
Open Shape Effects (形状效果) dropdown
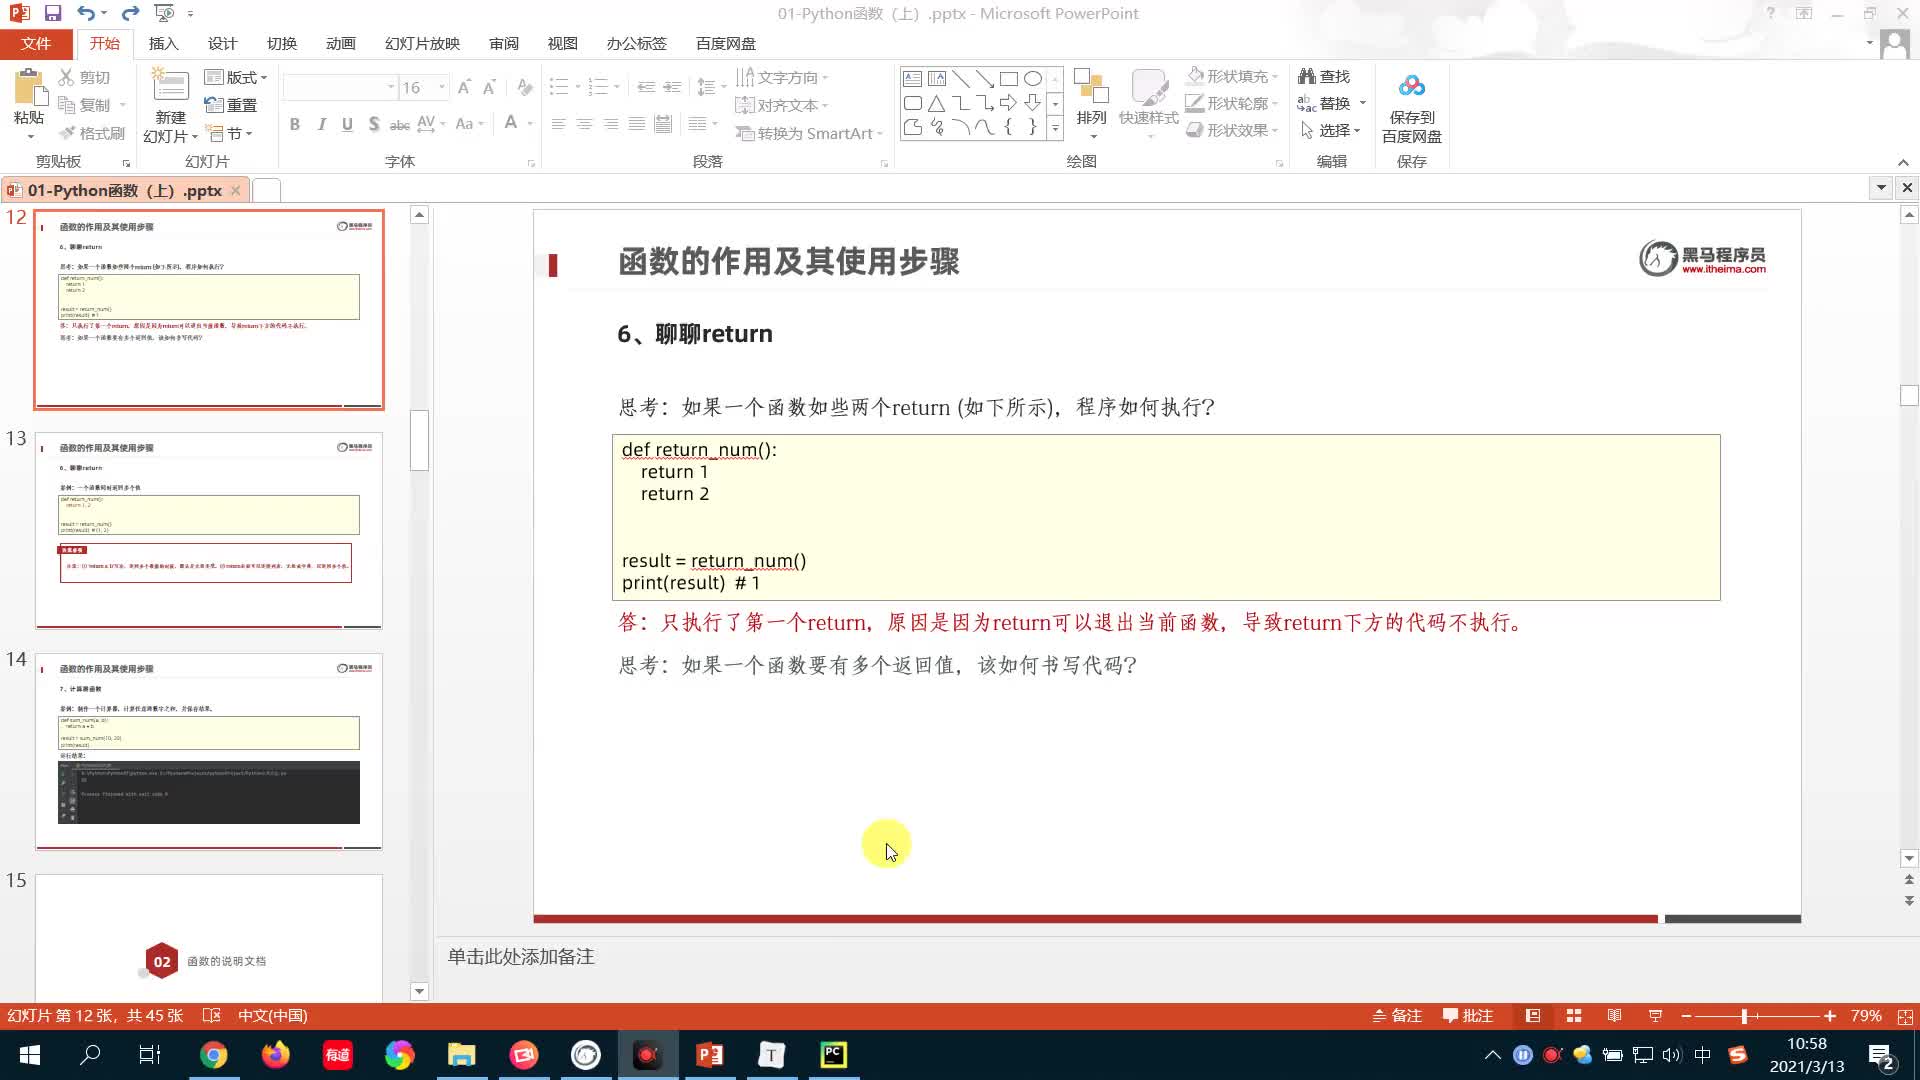pos(1232,130)
